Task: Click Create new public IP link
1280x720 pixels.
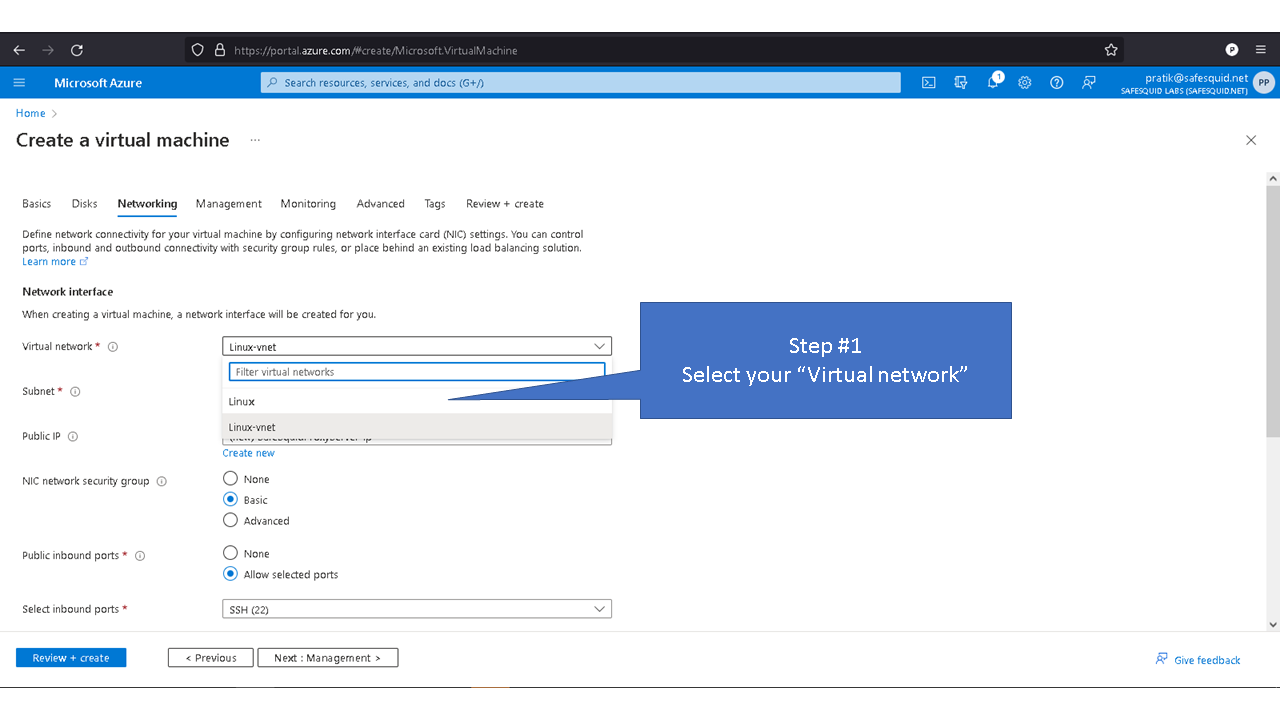Action: pos(249,453)
